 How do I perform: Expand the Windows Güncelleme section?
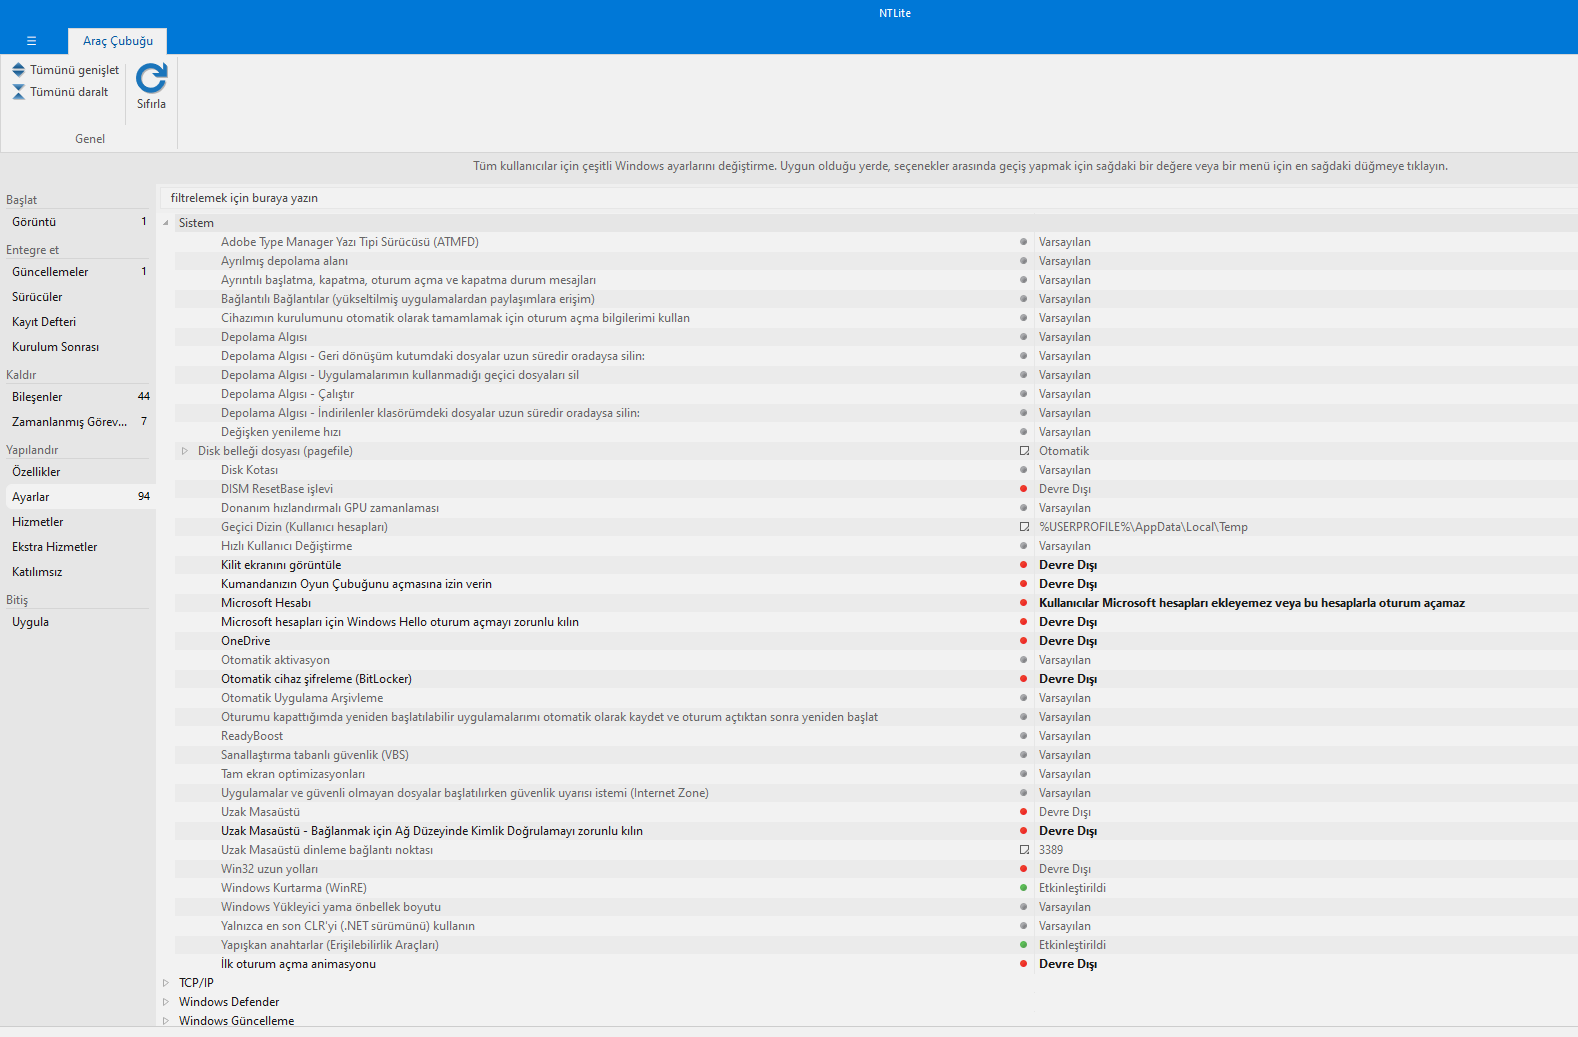click(x=166, y=1021)
